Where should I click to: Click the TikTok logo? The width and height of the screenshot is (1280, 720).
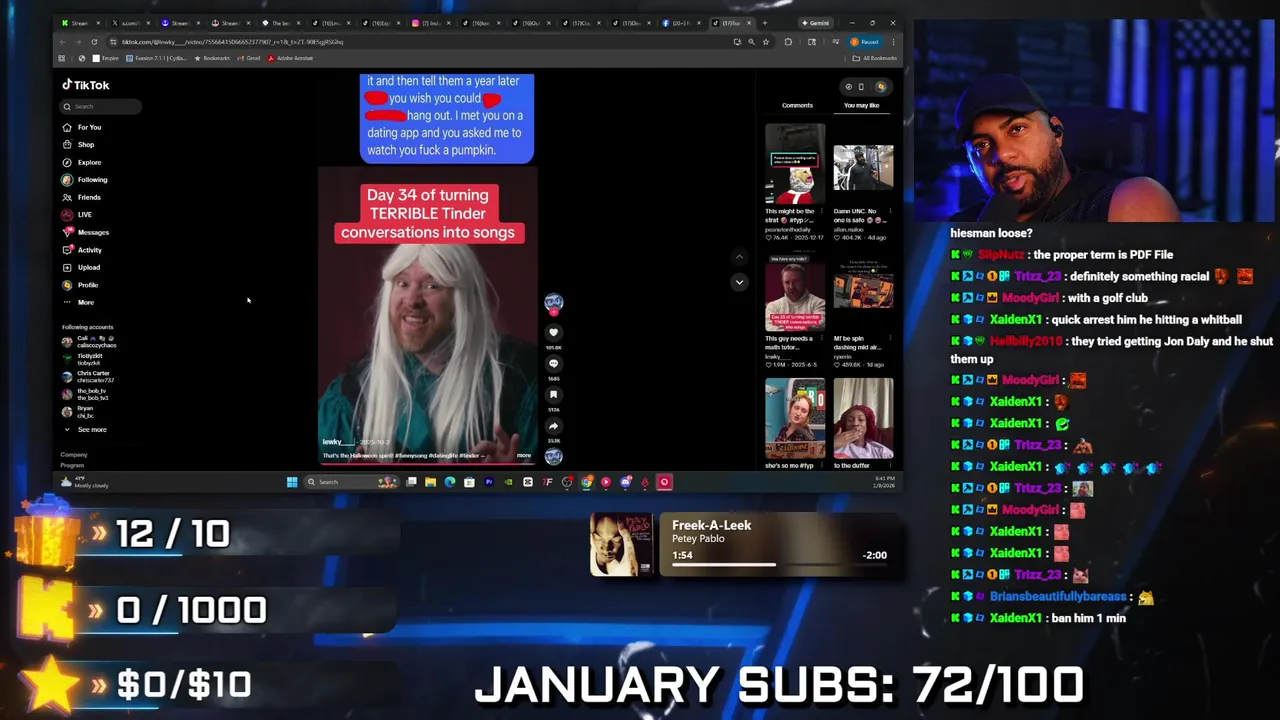[x=86, y=85]
